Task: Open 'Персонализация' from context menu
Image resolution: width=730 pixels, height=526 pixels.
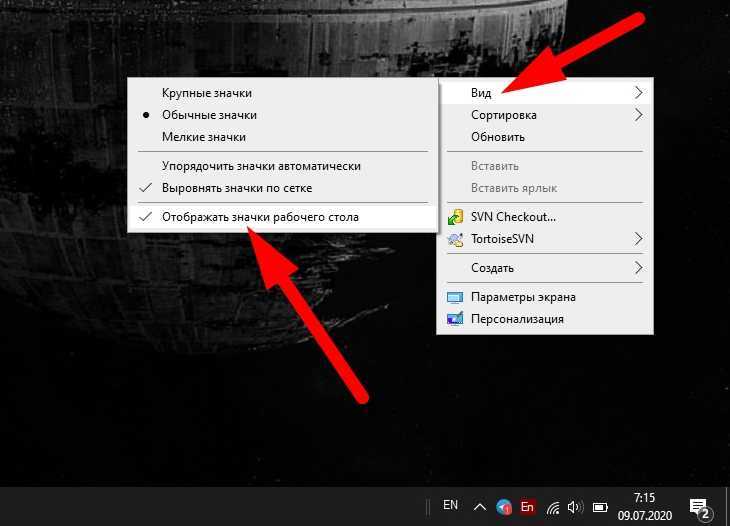Action: 545,319
